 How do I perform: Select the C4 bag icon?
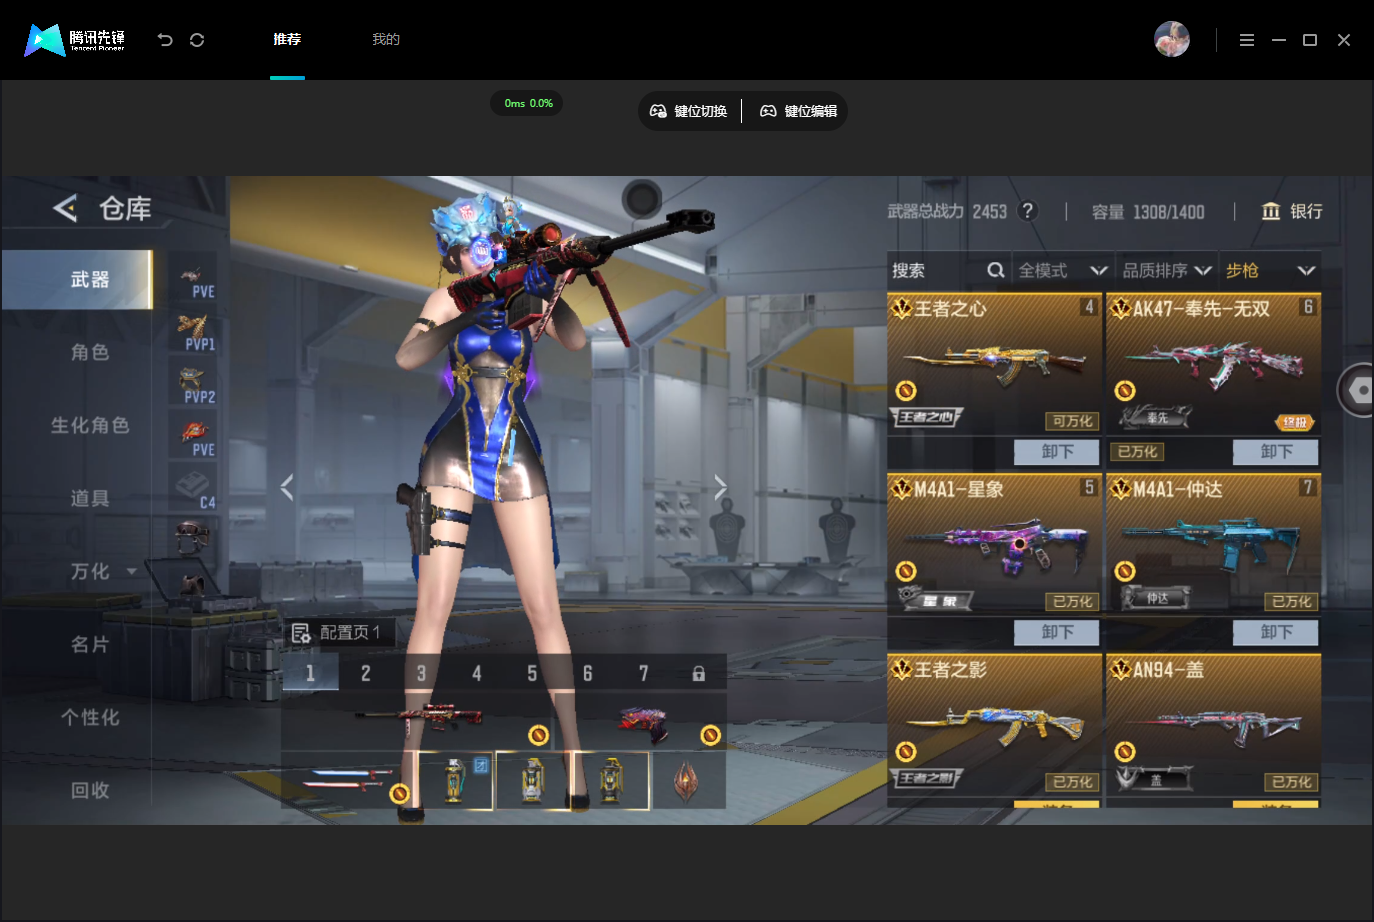(x=194, y=490)
